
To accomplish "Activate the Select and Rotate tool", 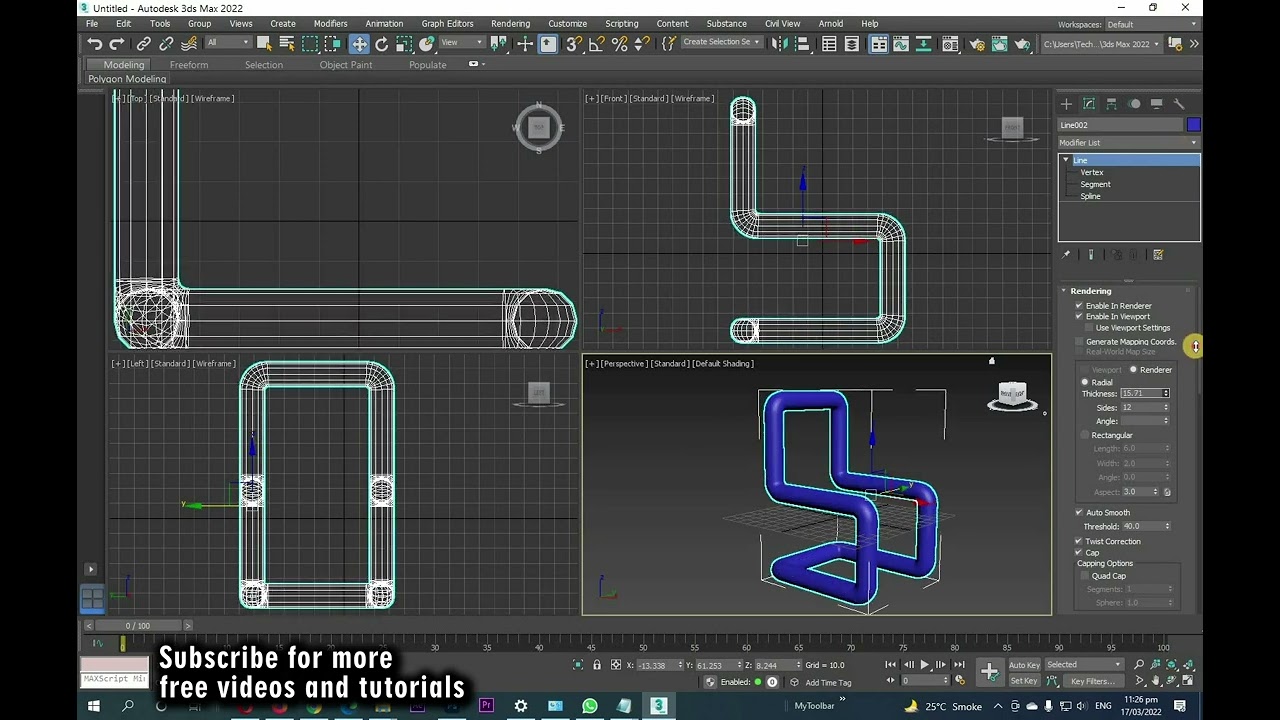I will tap(381, 44).
